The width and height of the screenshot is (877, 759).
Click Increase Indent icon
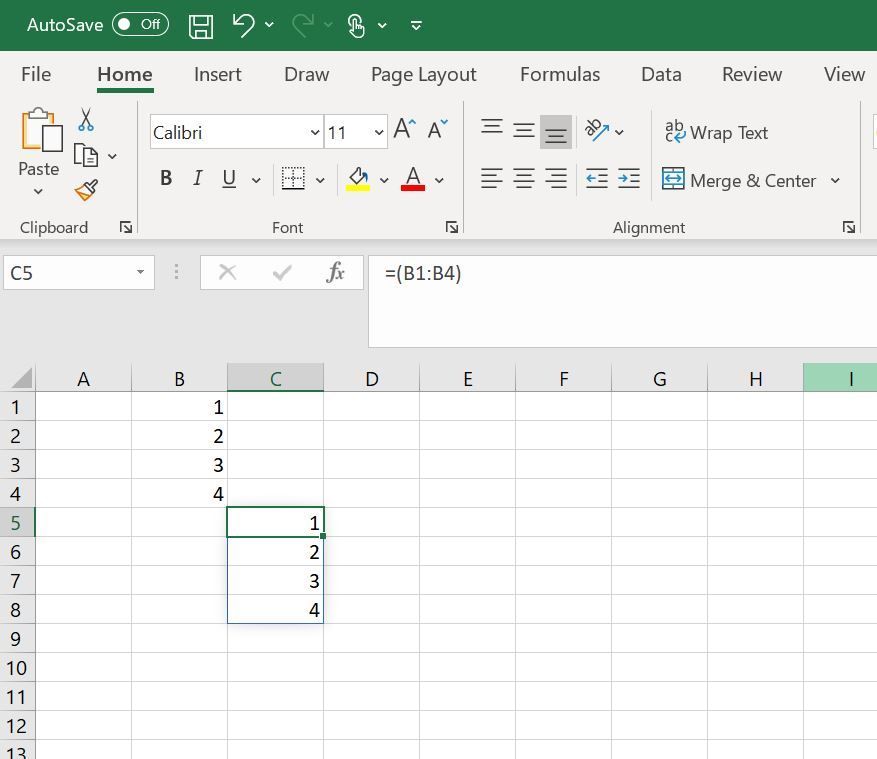click(x=629, y=179)
